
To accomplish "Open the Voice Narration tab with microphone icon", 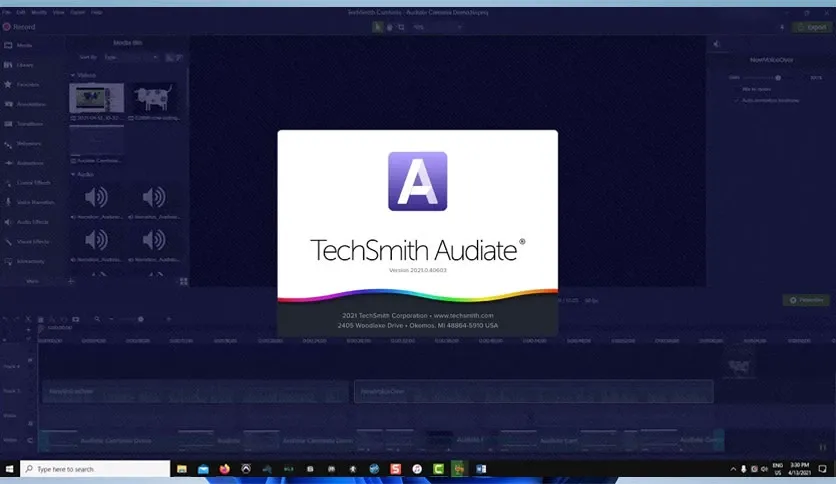I will point(30,203).
